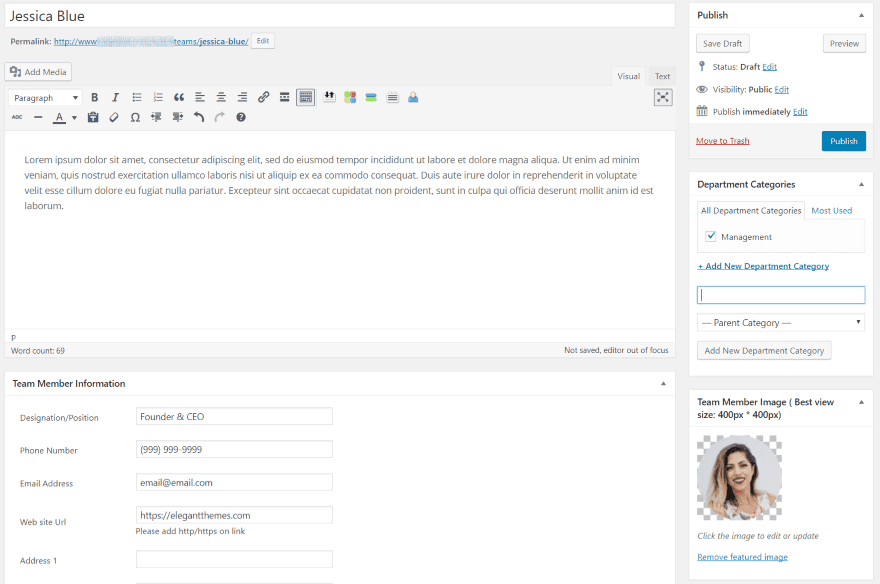Viewport: 880px width, 584px height.
Task: Insert a blockquote
Action: point(179,98)
